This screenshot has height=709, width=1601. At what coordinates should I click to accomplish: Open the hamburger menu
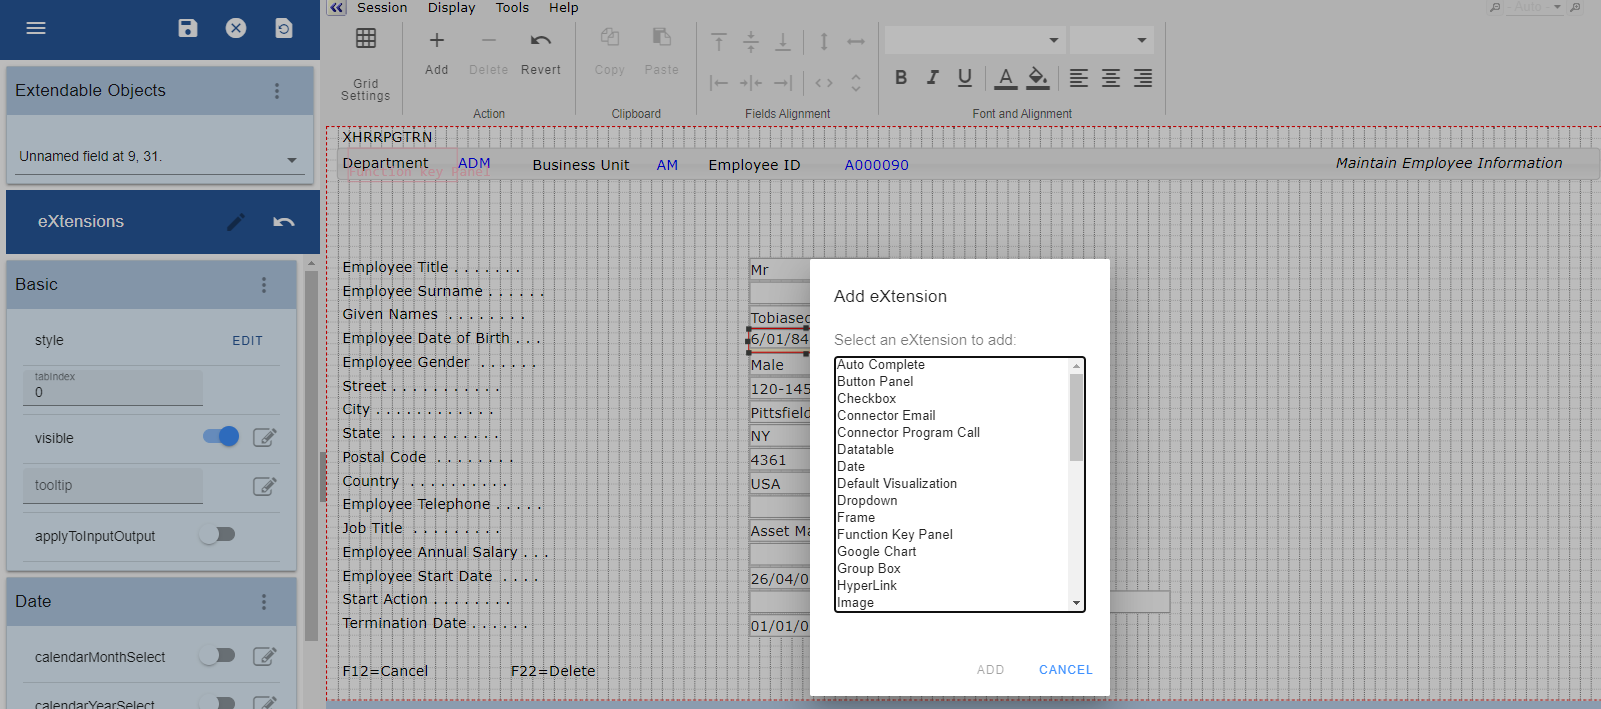(x=36, y=28)
